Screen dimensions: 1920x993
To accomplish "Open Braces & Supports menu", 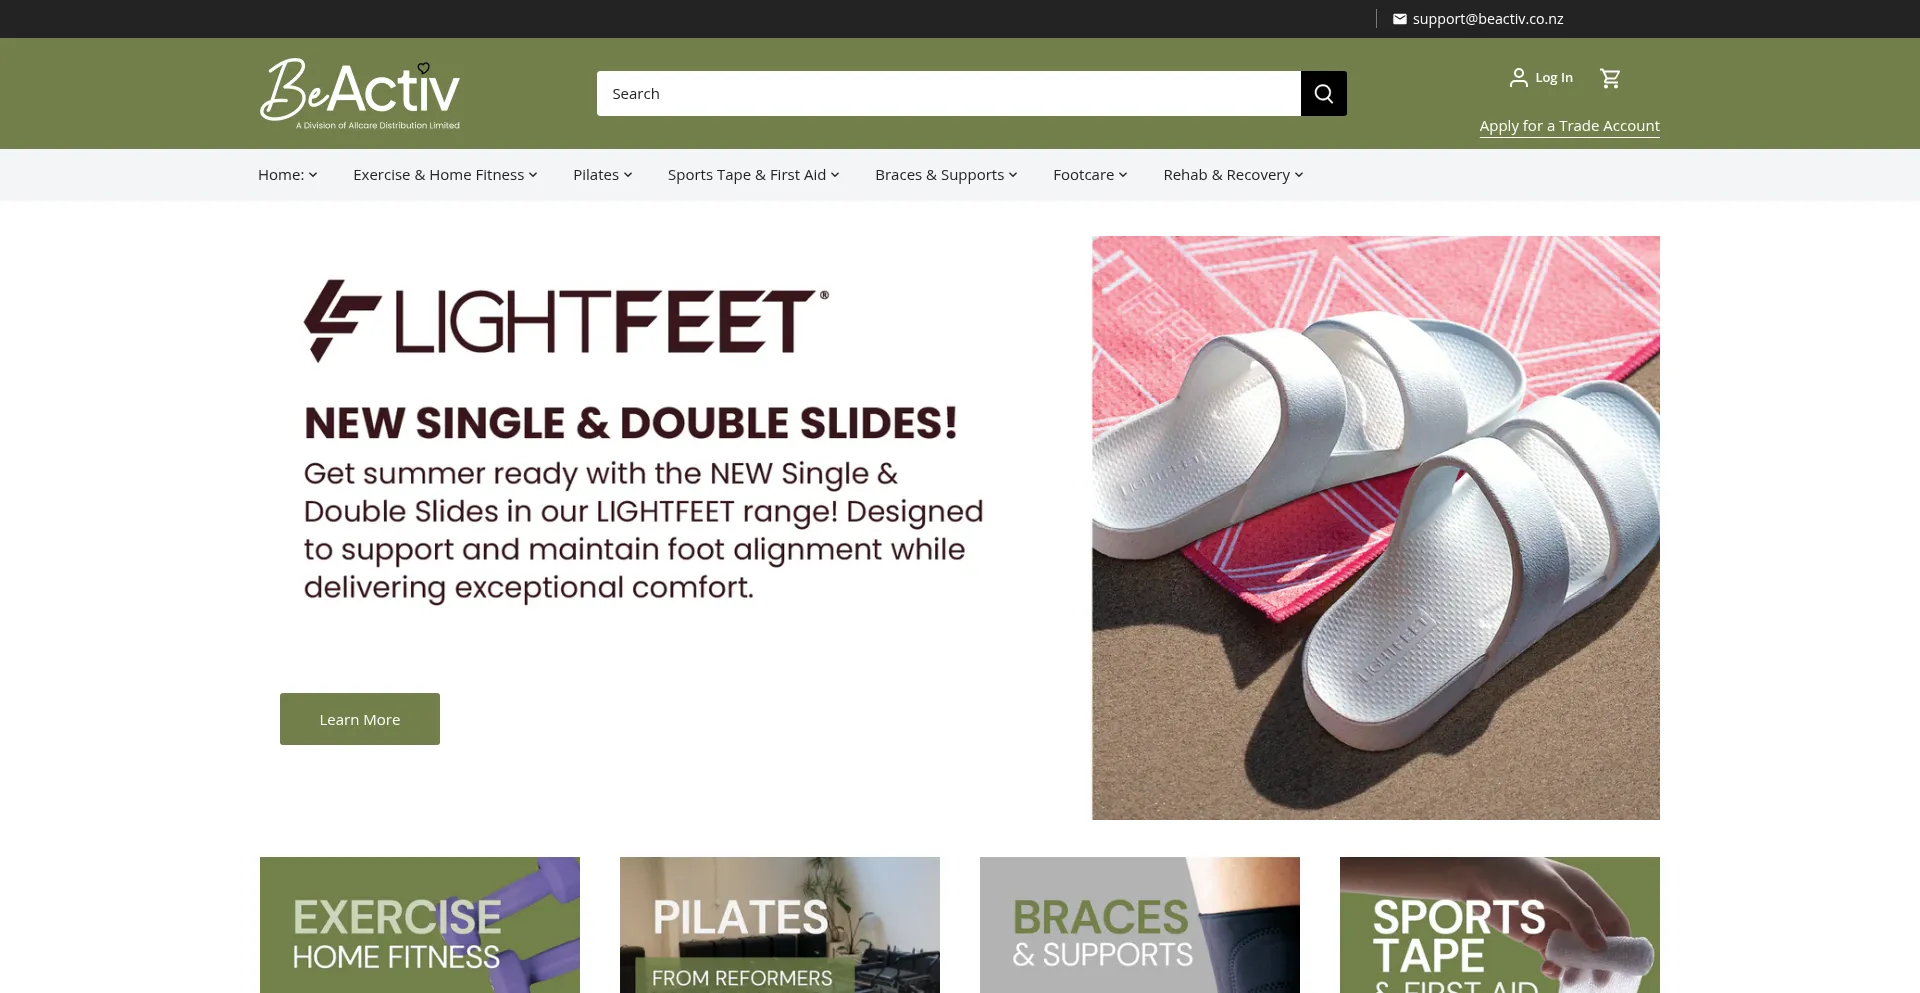I will pyautogui.click(x=946, y=175).
